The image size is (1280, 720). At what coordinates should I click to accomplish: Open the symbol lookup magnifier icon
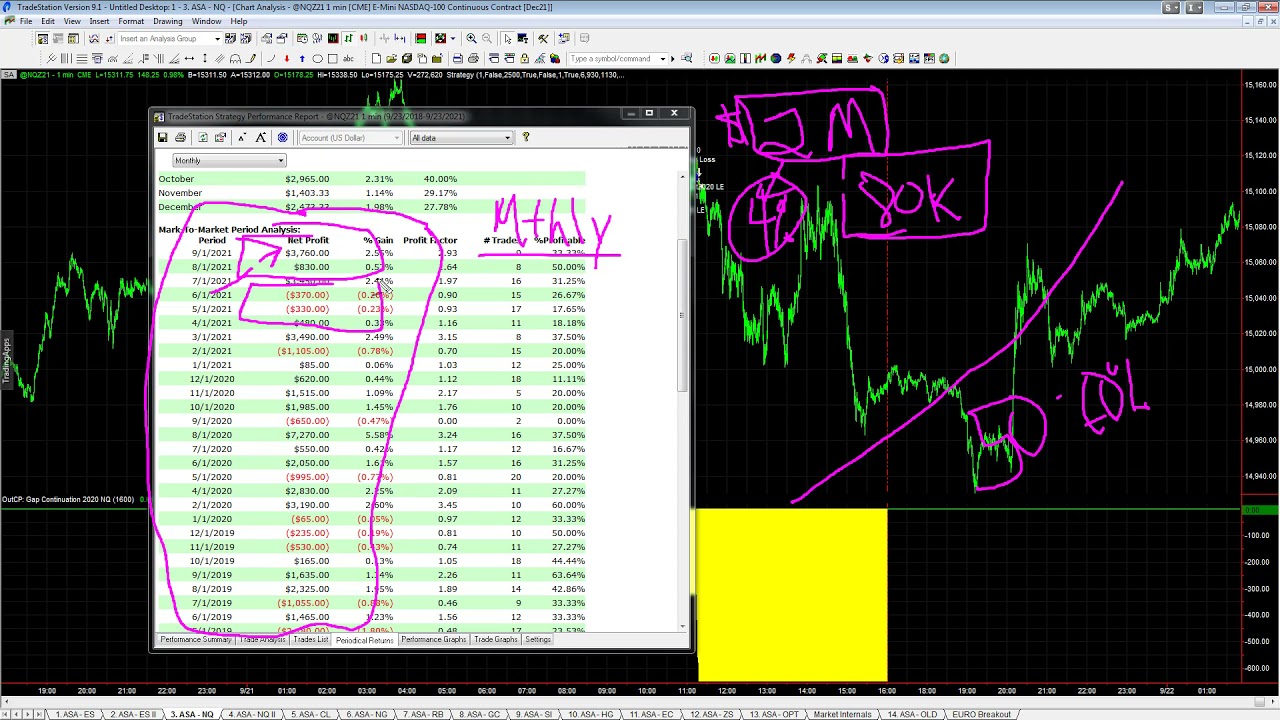(x=686, y=59)
